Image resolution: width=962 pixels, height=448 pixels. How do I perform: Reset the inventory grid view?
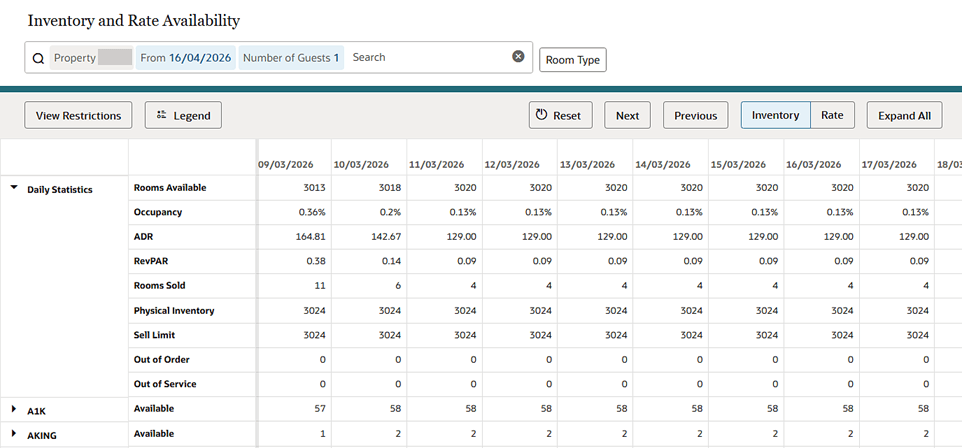tap(561, 115)
